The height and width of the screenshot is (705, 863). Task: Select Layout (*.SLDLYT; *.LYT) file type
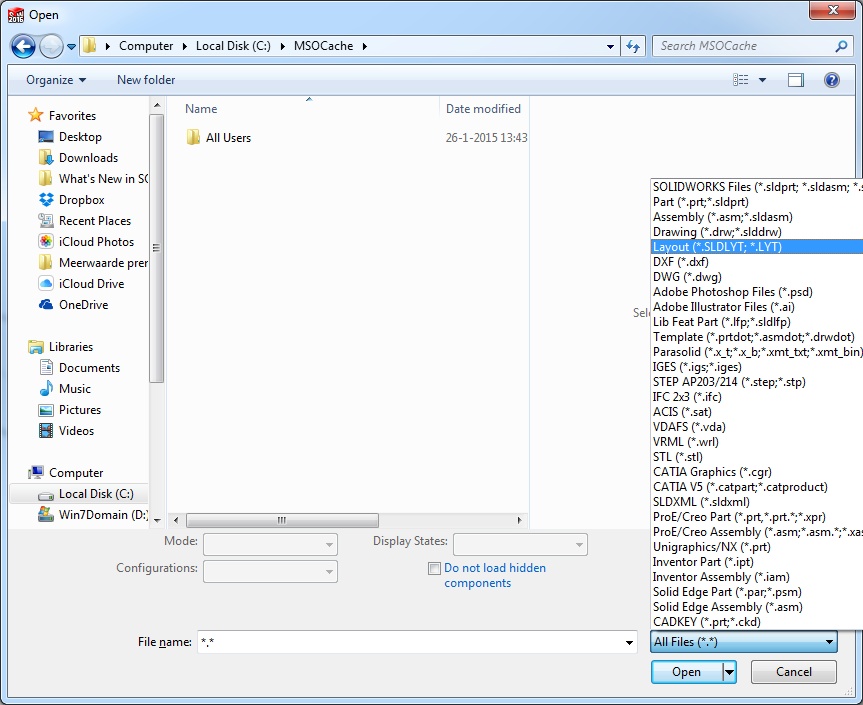[757, 247]
